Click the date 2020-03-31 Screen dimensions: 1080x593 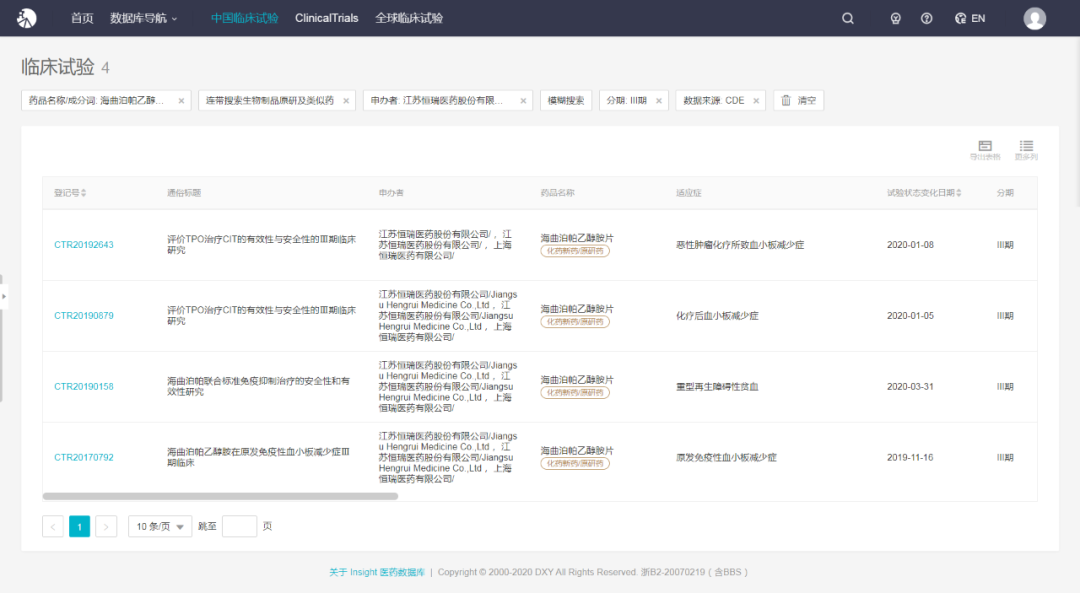point(910,386)
